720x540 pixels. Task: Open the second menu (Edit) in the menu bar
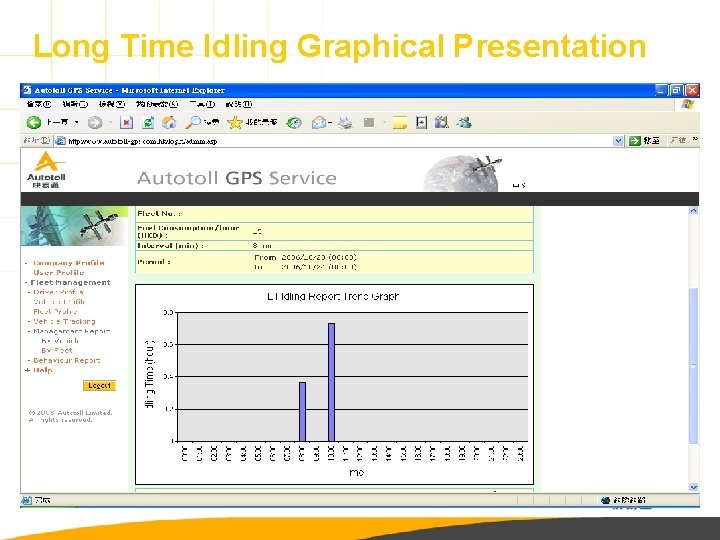[x=75, y=104]
